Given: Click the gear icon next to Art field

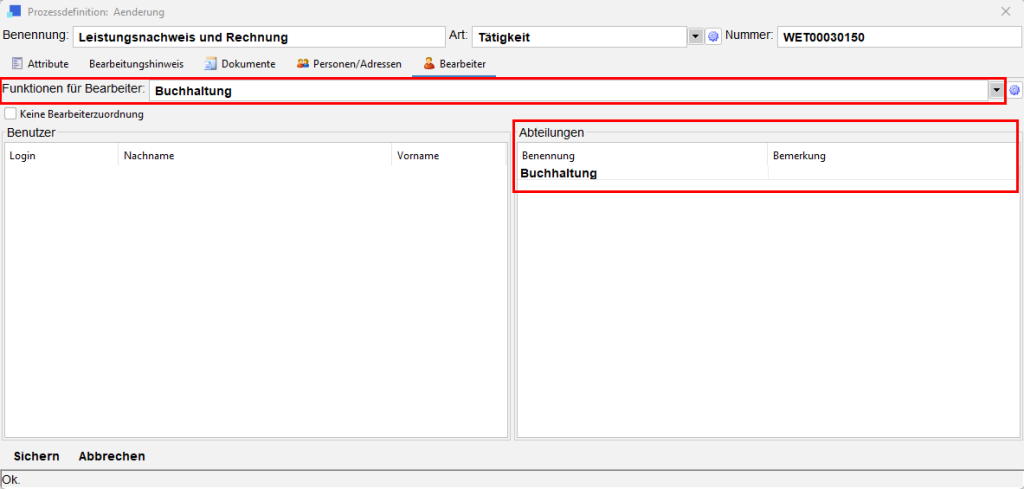Looking at the screenshot, I should pyautogui.click(x=713, y=37).
